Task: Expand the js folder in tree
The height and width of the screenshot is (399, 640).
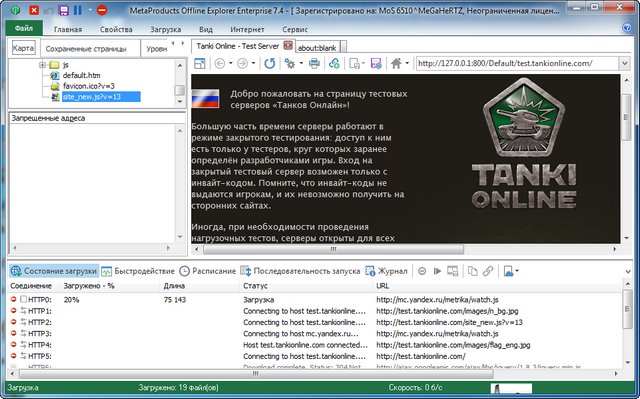Action: click(x=42, y=65)
